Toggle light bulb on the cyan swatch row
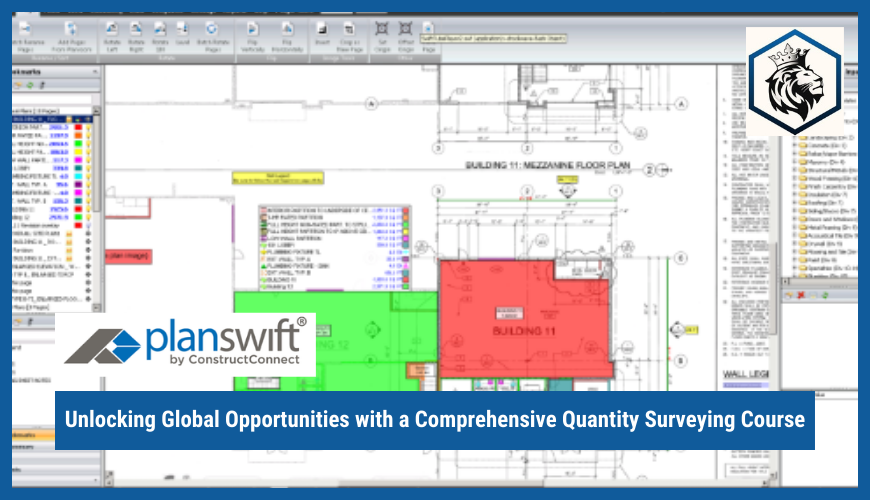The height and width of the screenshot is (500, 870). pos(88,176)
